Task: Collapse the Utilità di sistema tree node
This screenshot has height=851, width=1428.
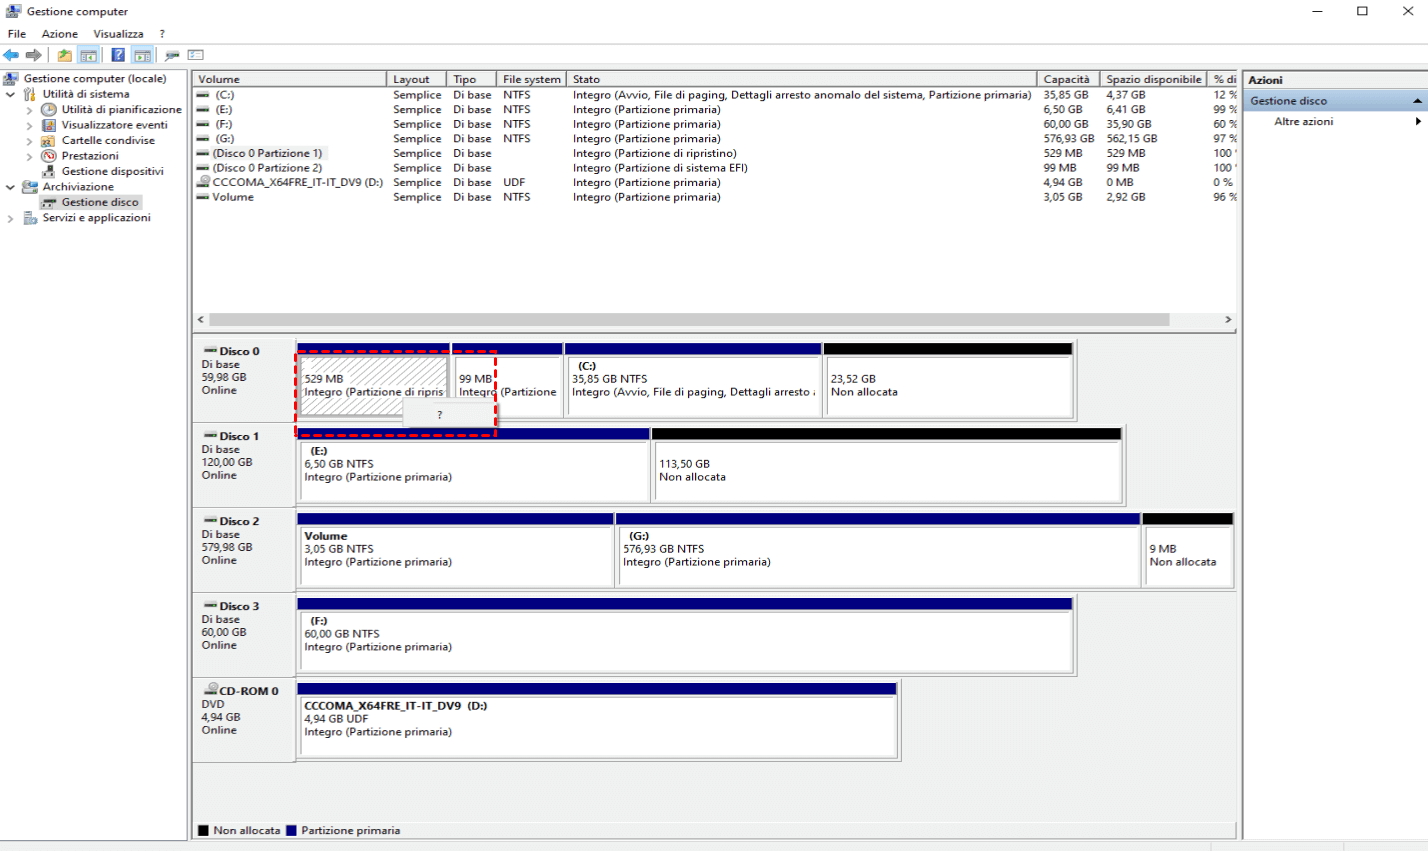Action: [11, 94]
